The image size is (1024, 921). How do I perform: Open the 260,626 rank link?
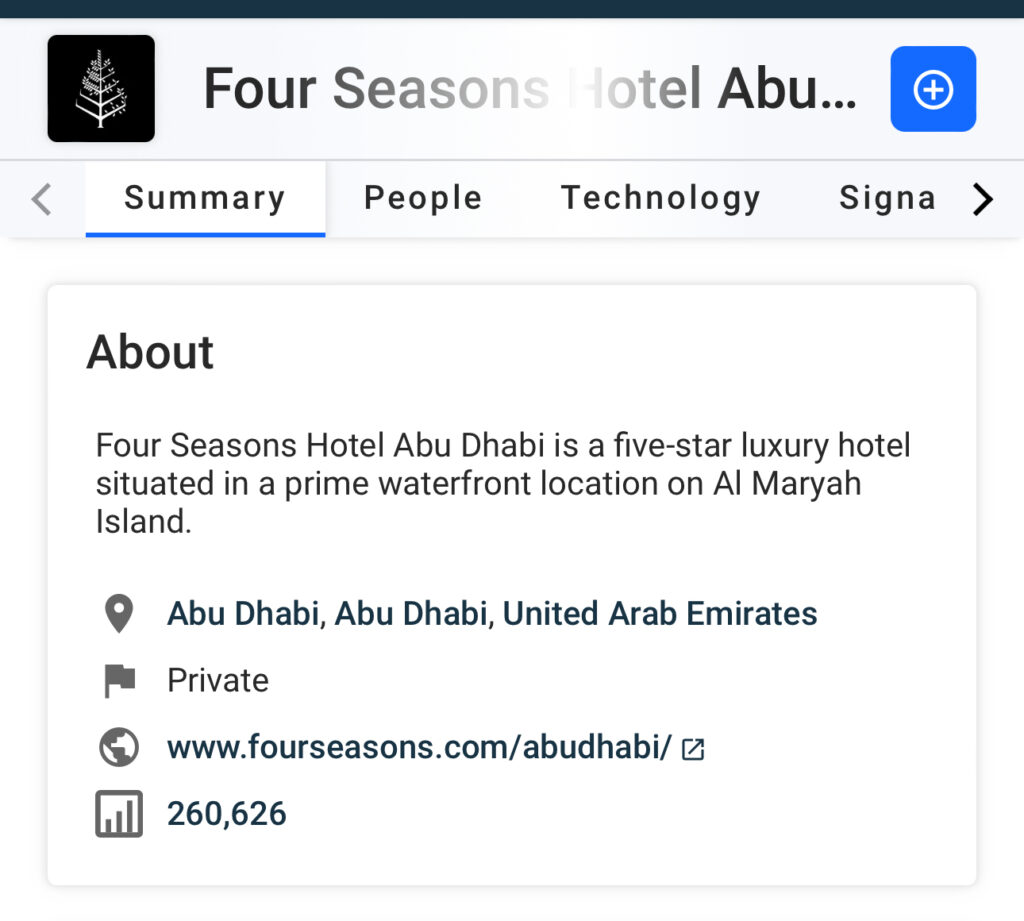pos(227,814)
